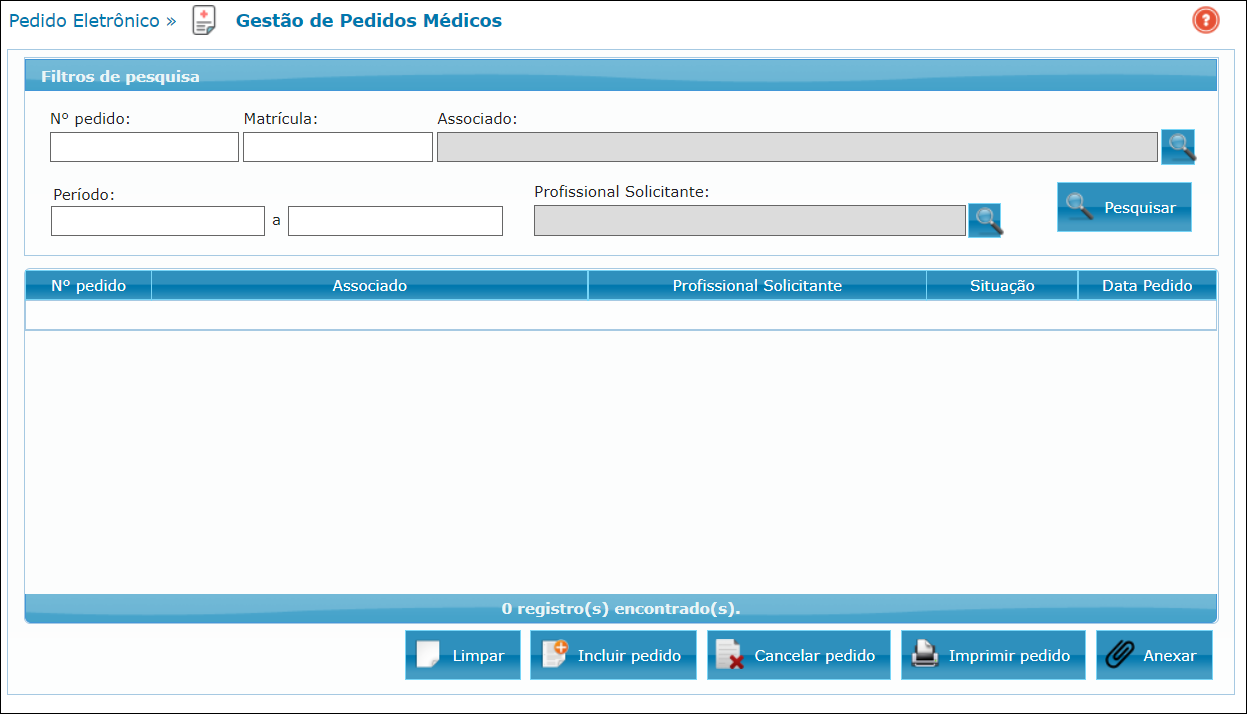Open Profissional Solicitante search magnifier icon
The height and width of the screenshot is (714, 1247).
click(985, 220)
